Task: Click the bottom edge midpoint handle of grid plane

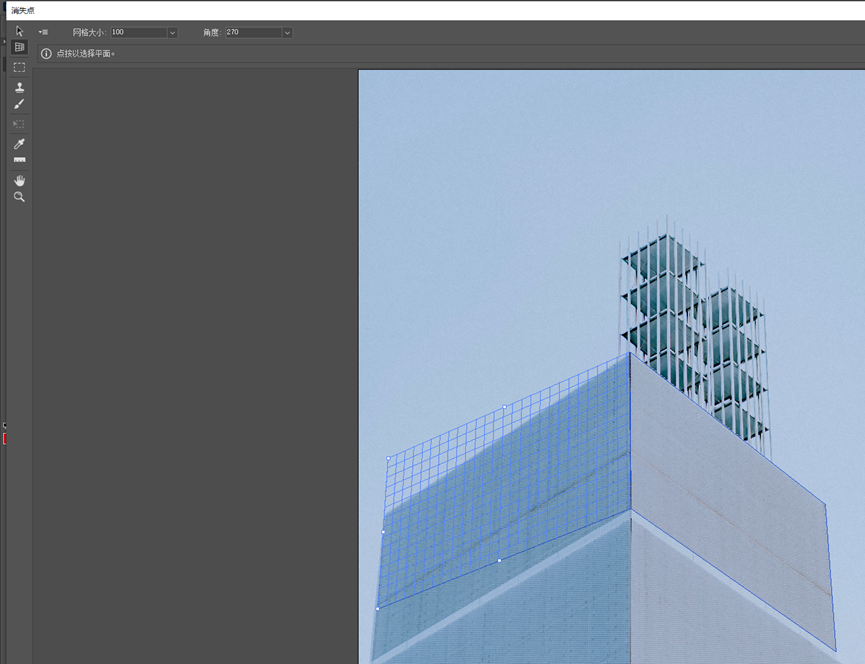Action: pos(499,560)
